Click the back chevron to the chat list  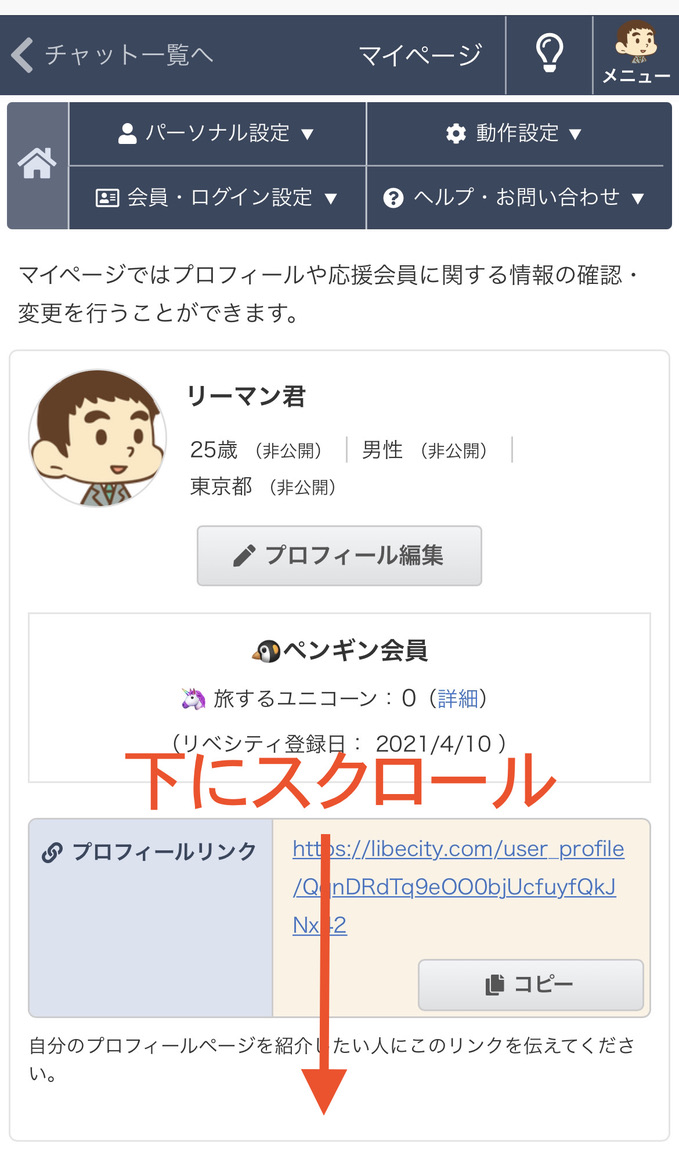click(x=23, y=55)
